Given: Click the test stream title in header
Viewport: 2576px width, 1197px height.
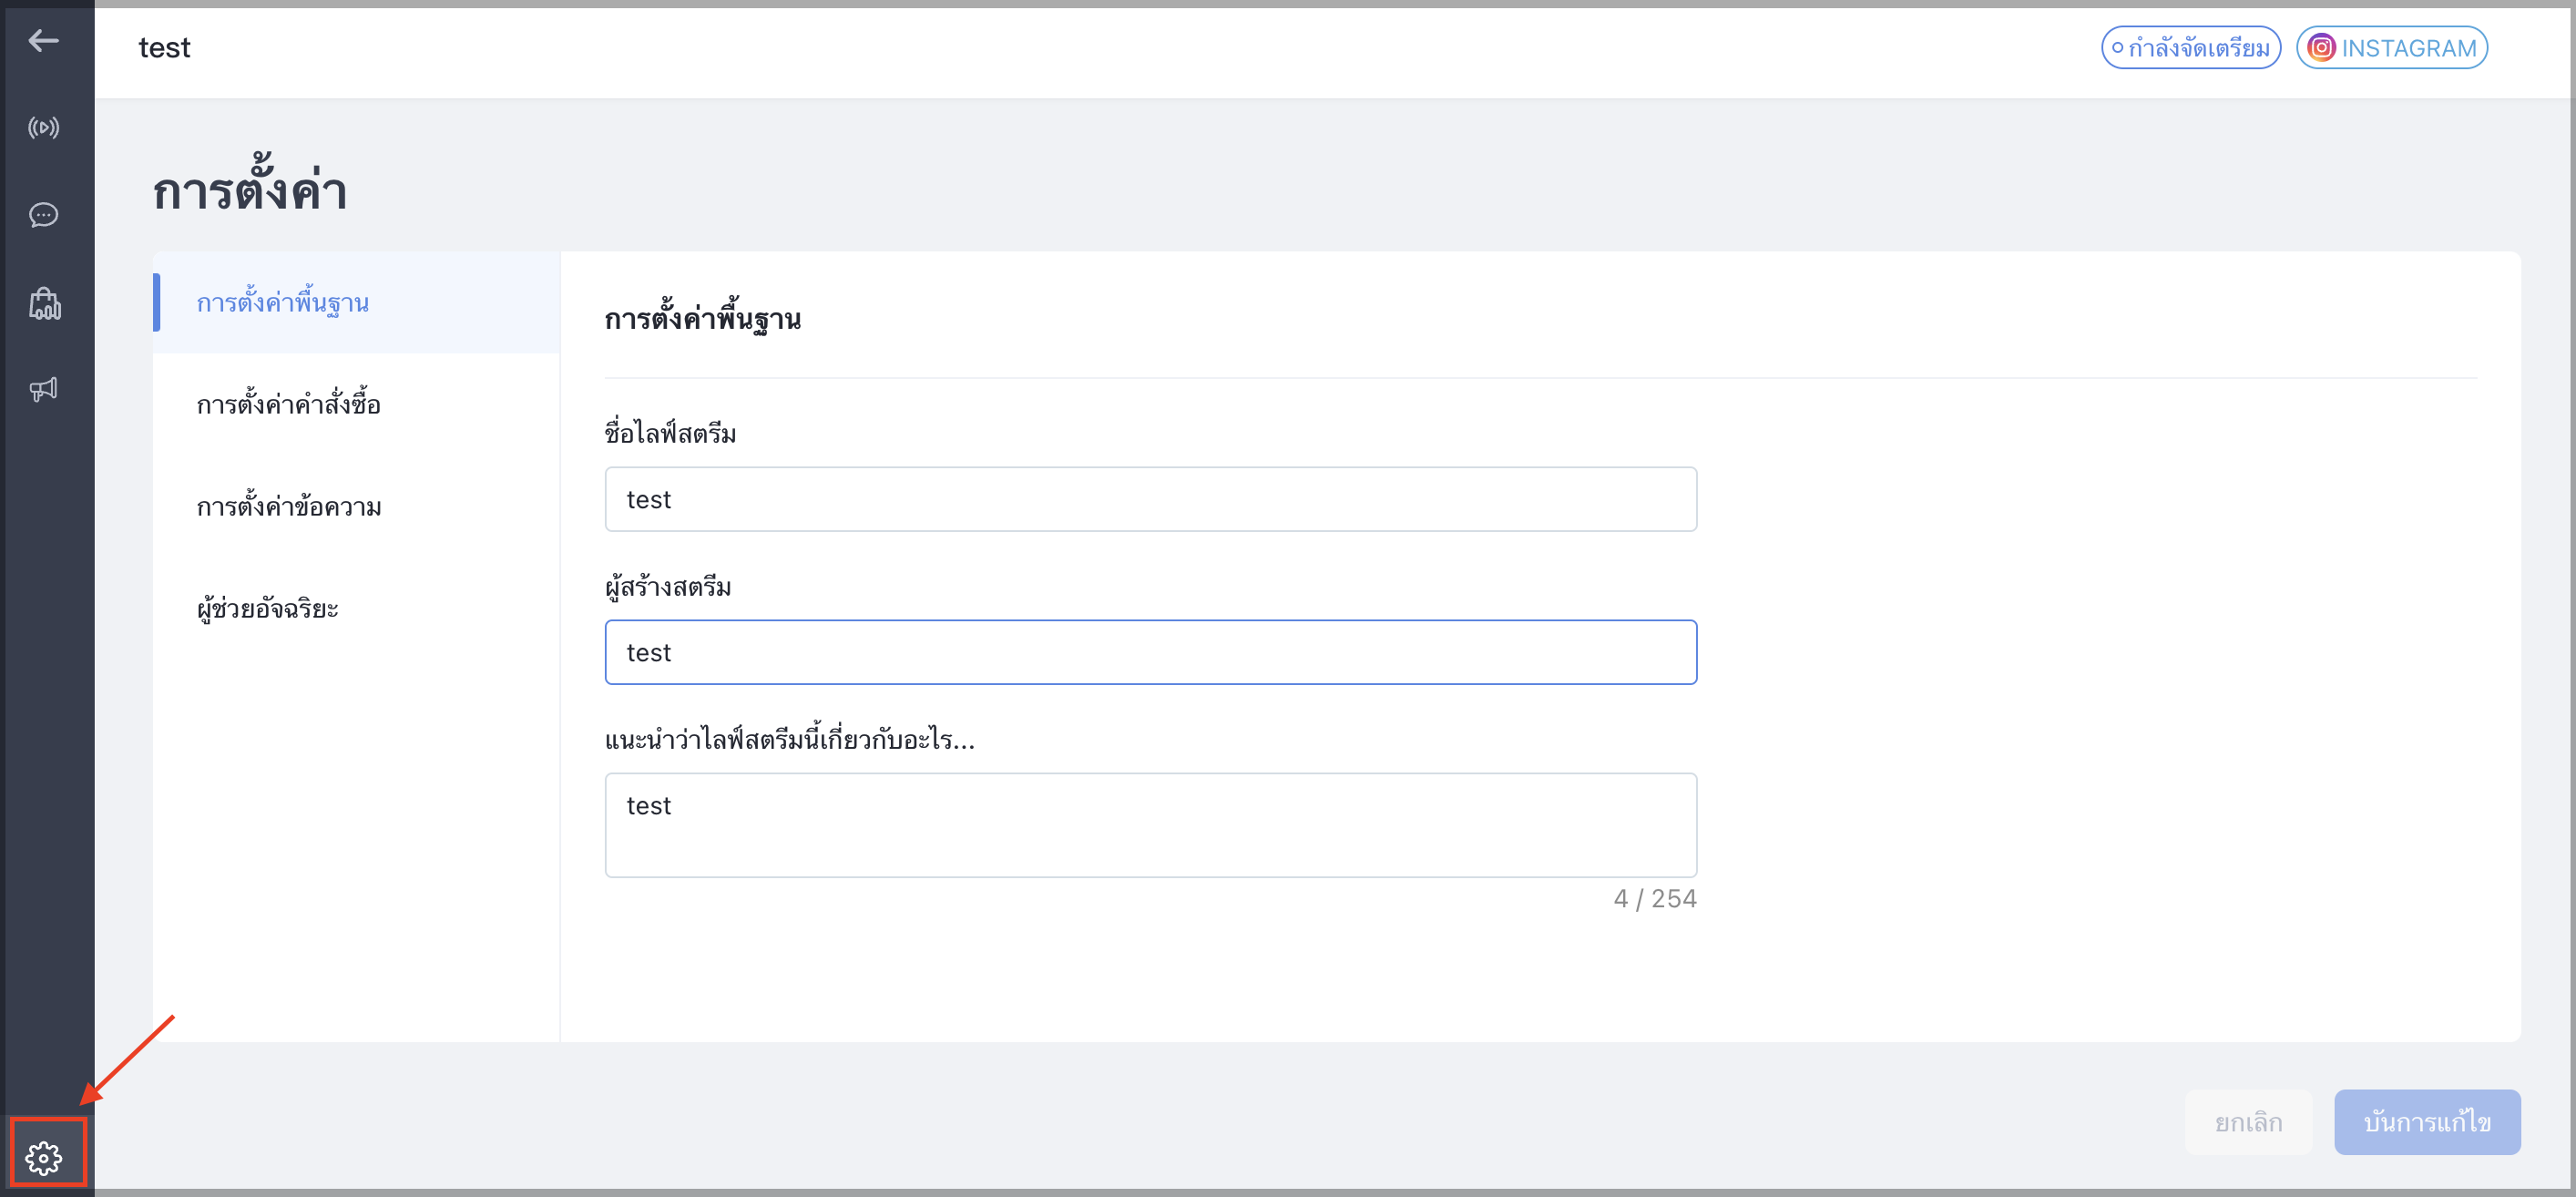Looking at the screenshot, I should [164, 48].
